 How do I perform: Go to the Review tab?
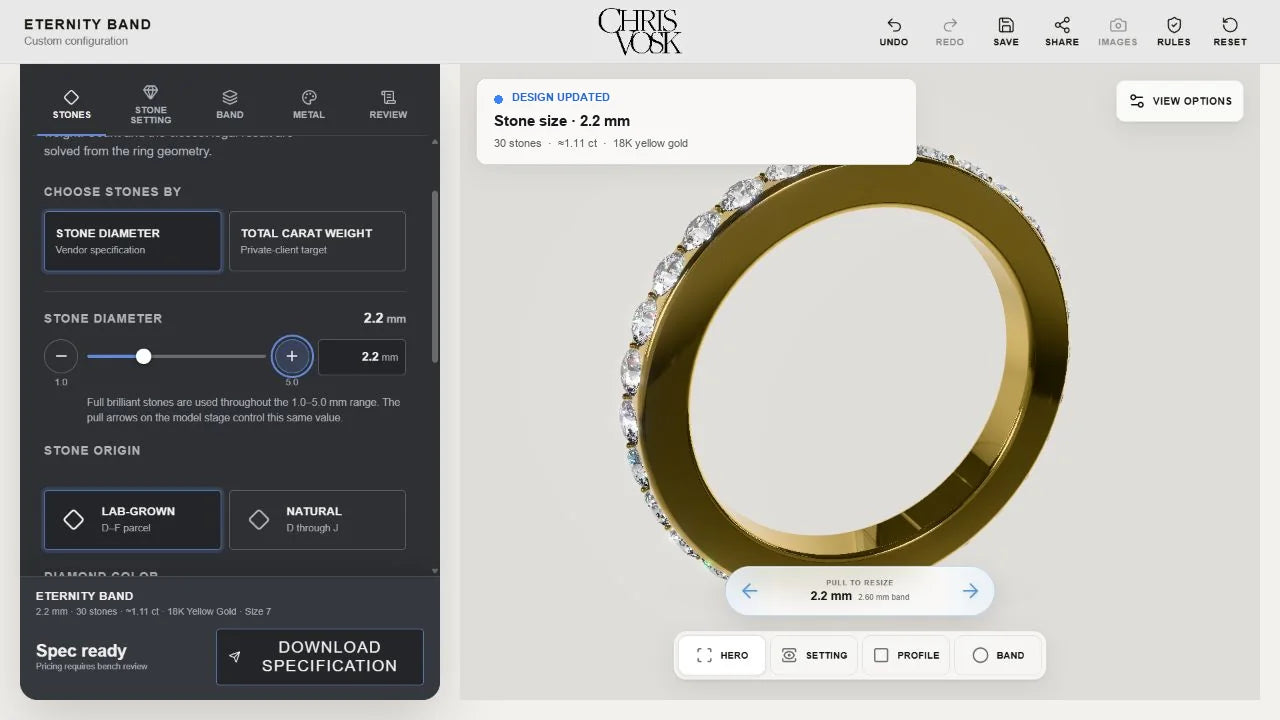388,104
